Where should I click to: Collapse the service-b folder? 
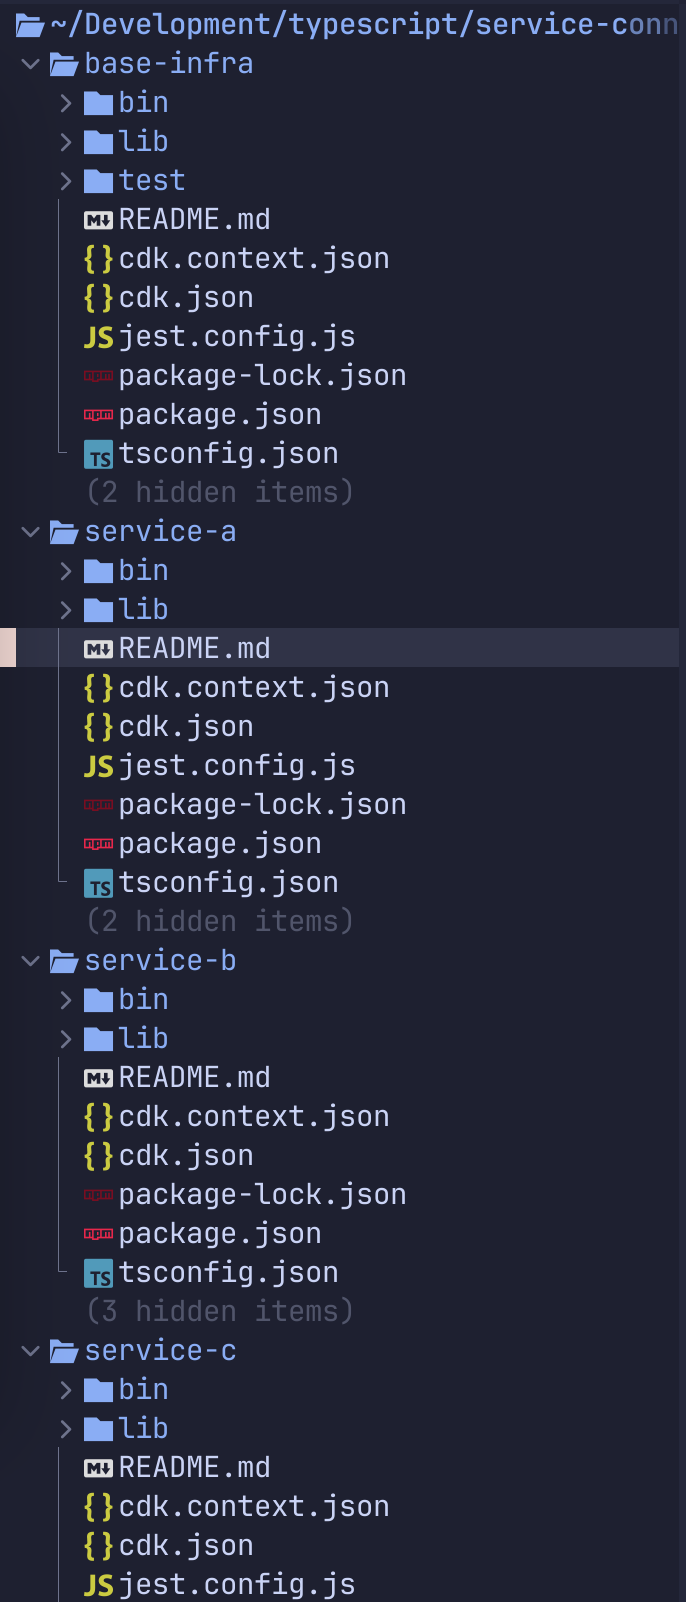(29, 960)
